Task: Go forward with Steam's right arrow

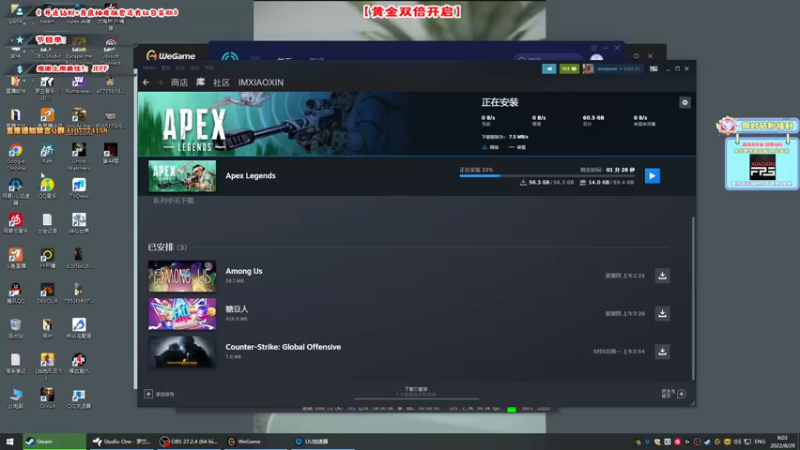Action: (160, 82)
